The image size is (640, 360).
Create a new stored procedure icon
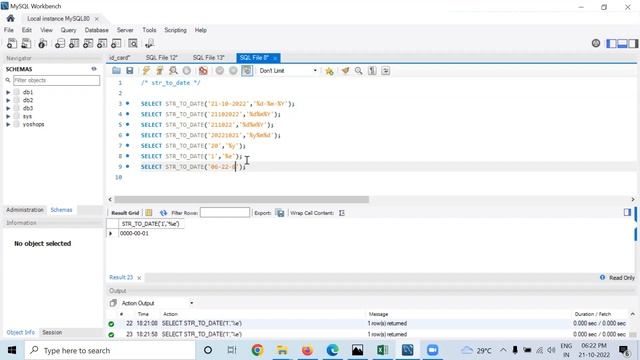[102, 43]
